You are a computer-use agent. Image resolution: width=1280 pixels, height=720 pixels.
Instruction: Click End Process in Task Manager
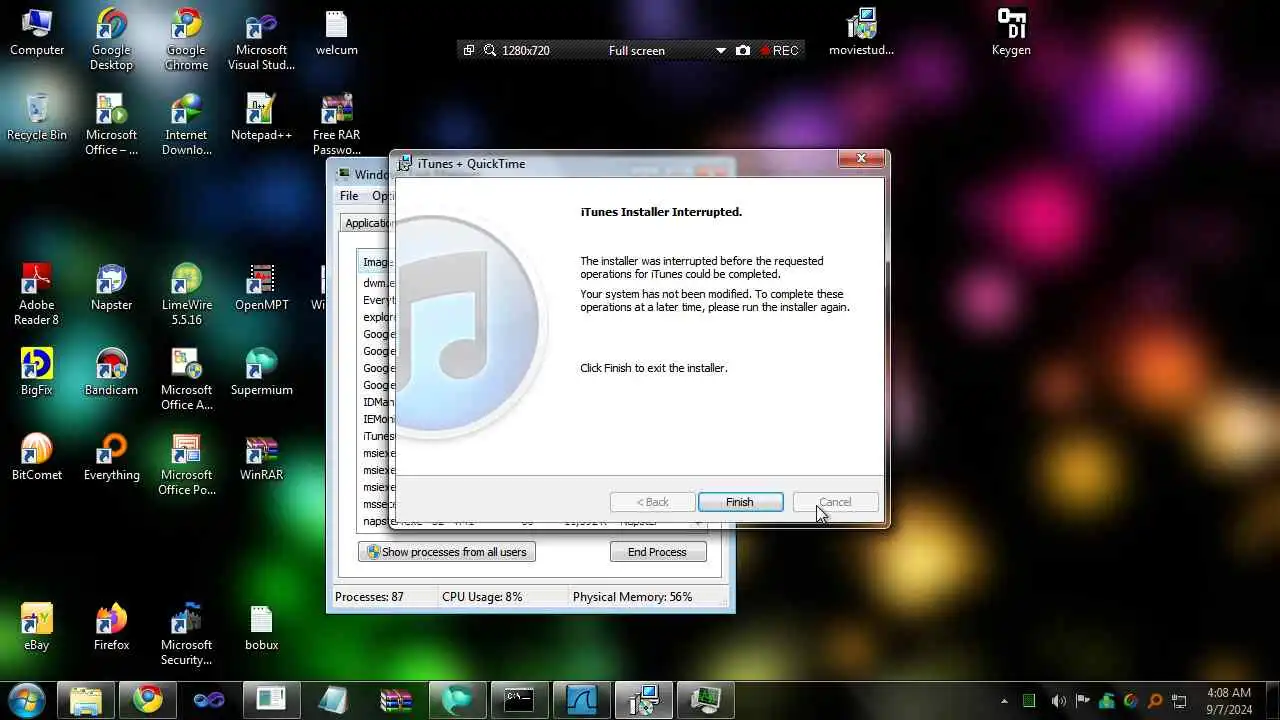(657, 552)
